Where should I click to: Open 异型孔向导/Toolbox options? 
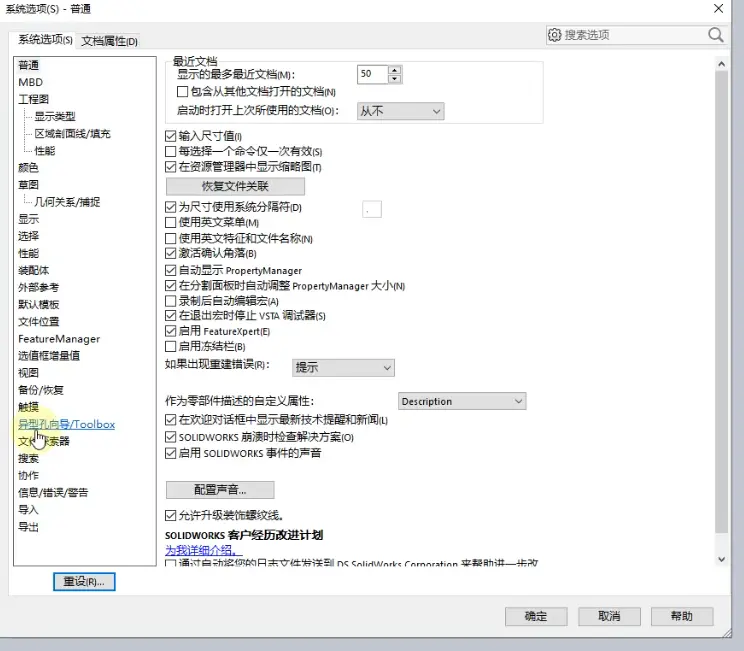[x=66, y=424]
